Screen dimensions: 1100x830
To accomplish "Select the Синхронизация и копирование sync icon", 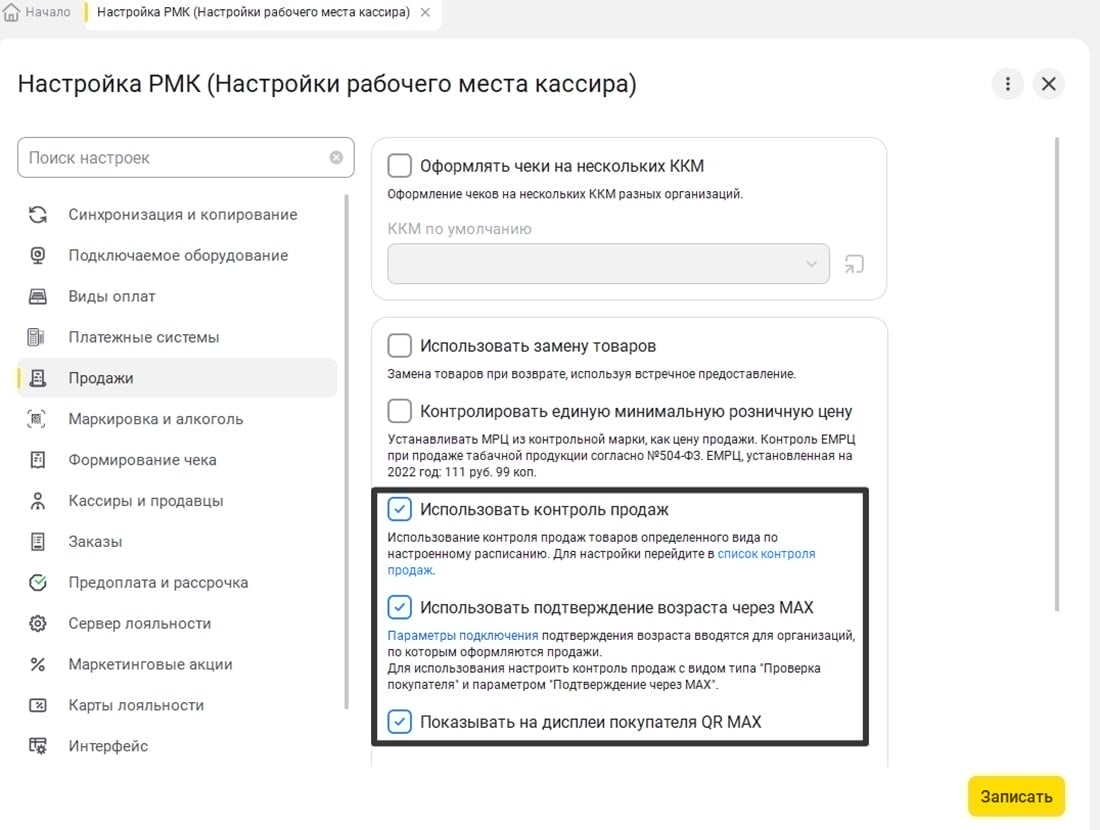I will click(x=38, y=214).
